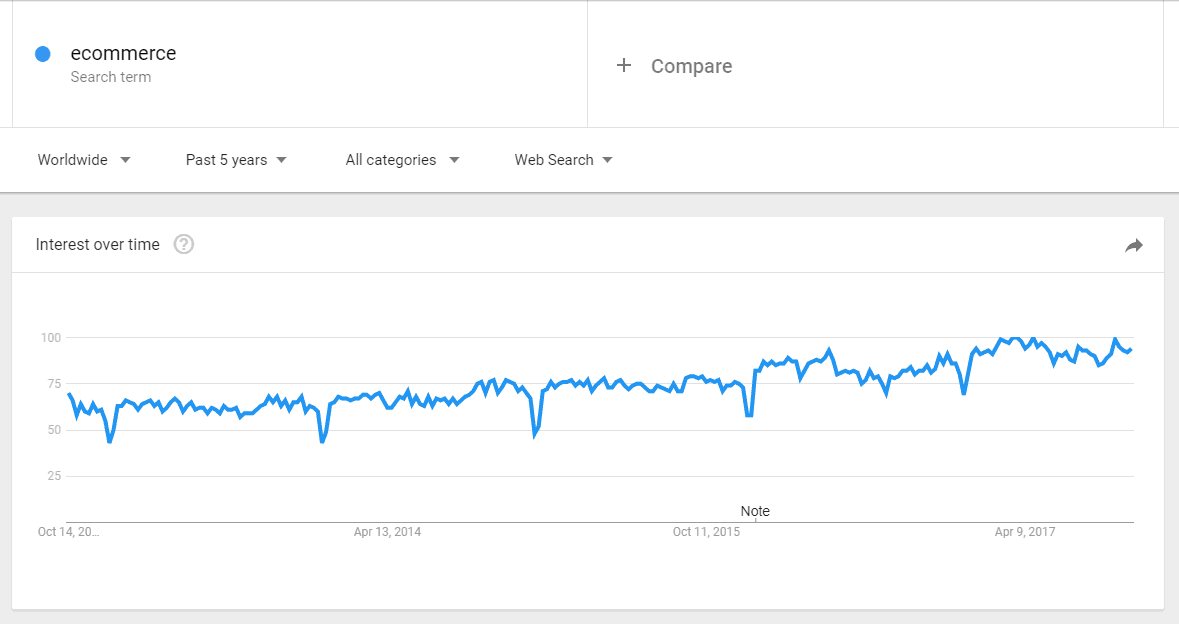Select the ecommerce search term
The image size is (1179, 624).
pos(123,53)
